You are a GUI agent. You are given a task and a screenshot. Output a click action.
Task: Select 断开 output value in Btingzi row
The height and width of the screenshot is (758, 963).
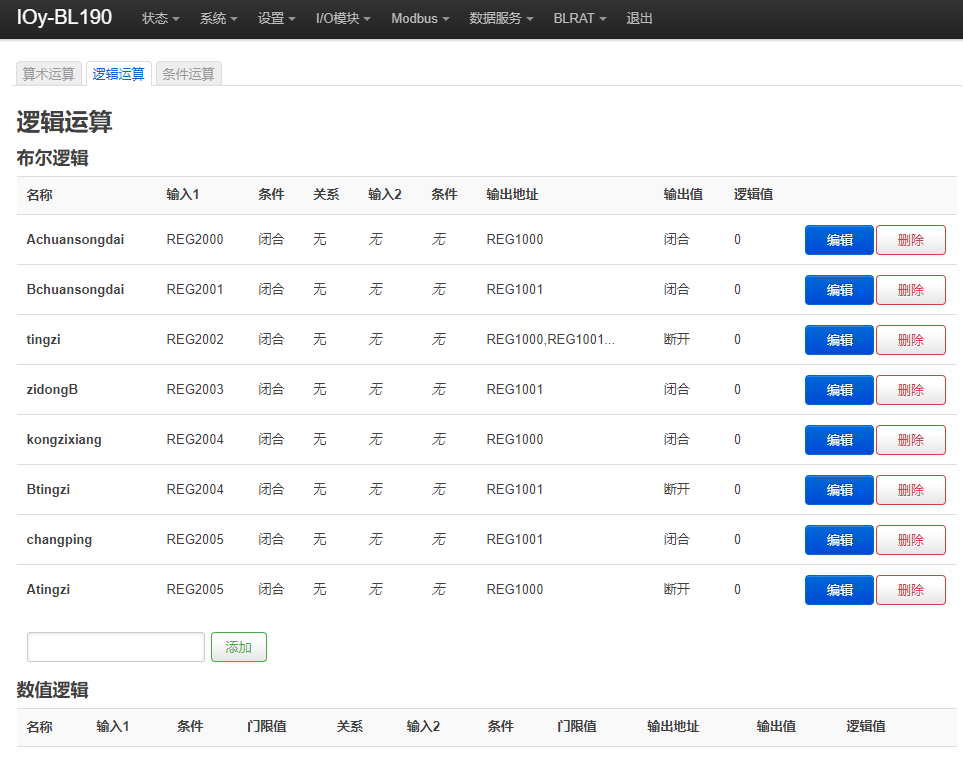pyautogui.click(x=677, y=490)
